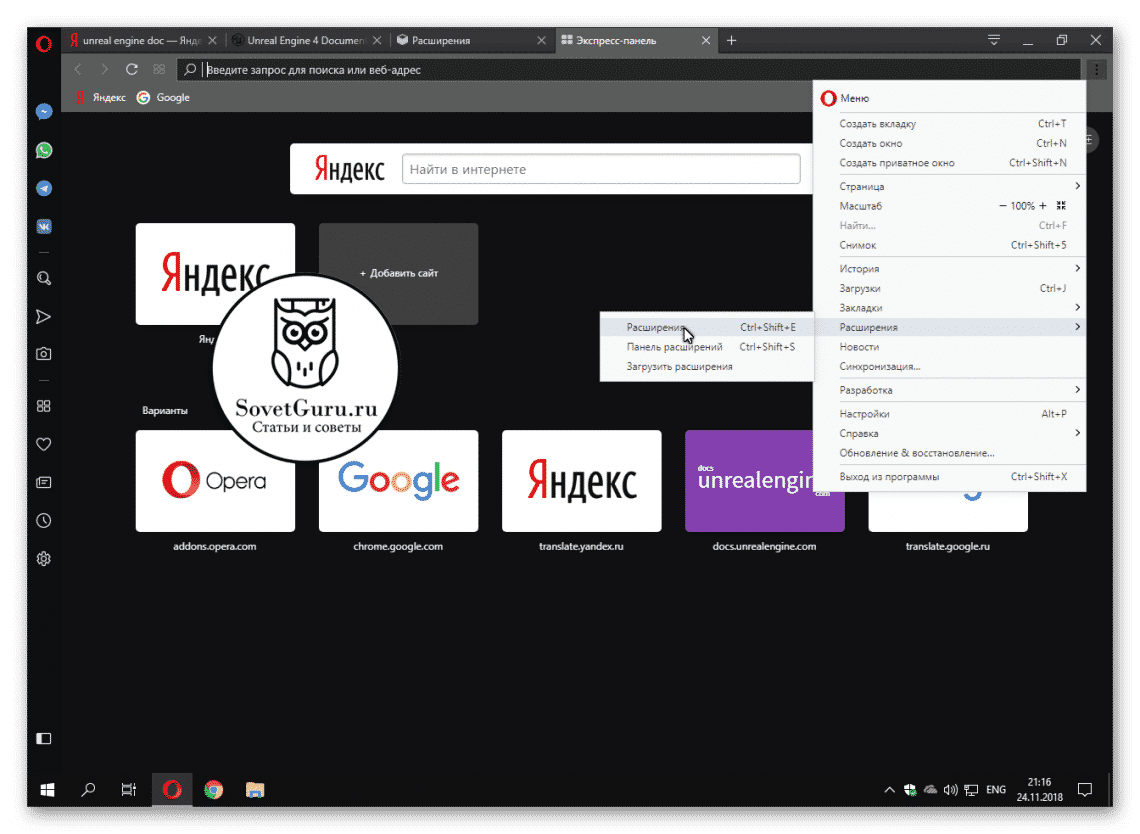This screenshot has width=1140, height=834.
Task: Open the addons.opera.com tile
Action: click(215, 481)
